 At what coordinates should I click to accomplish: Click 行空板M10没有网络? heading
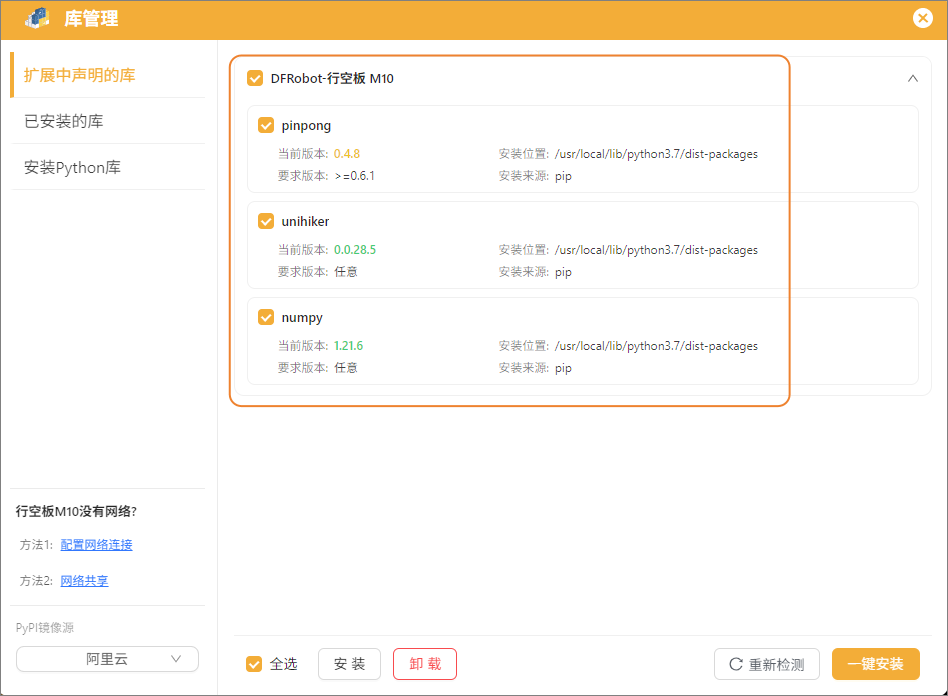(x=76, y=512)
